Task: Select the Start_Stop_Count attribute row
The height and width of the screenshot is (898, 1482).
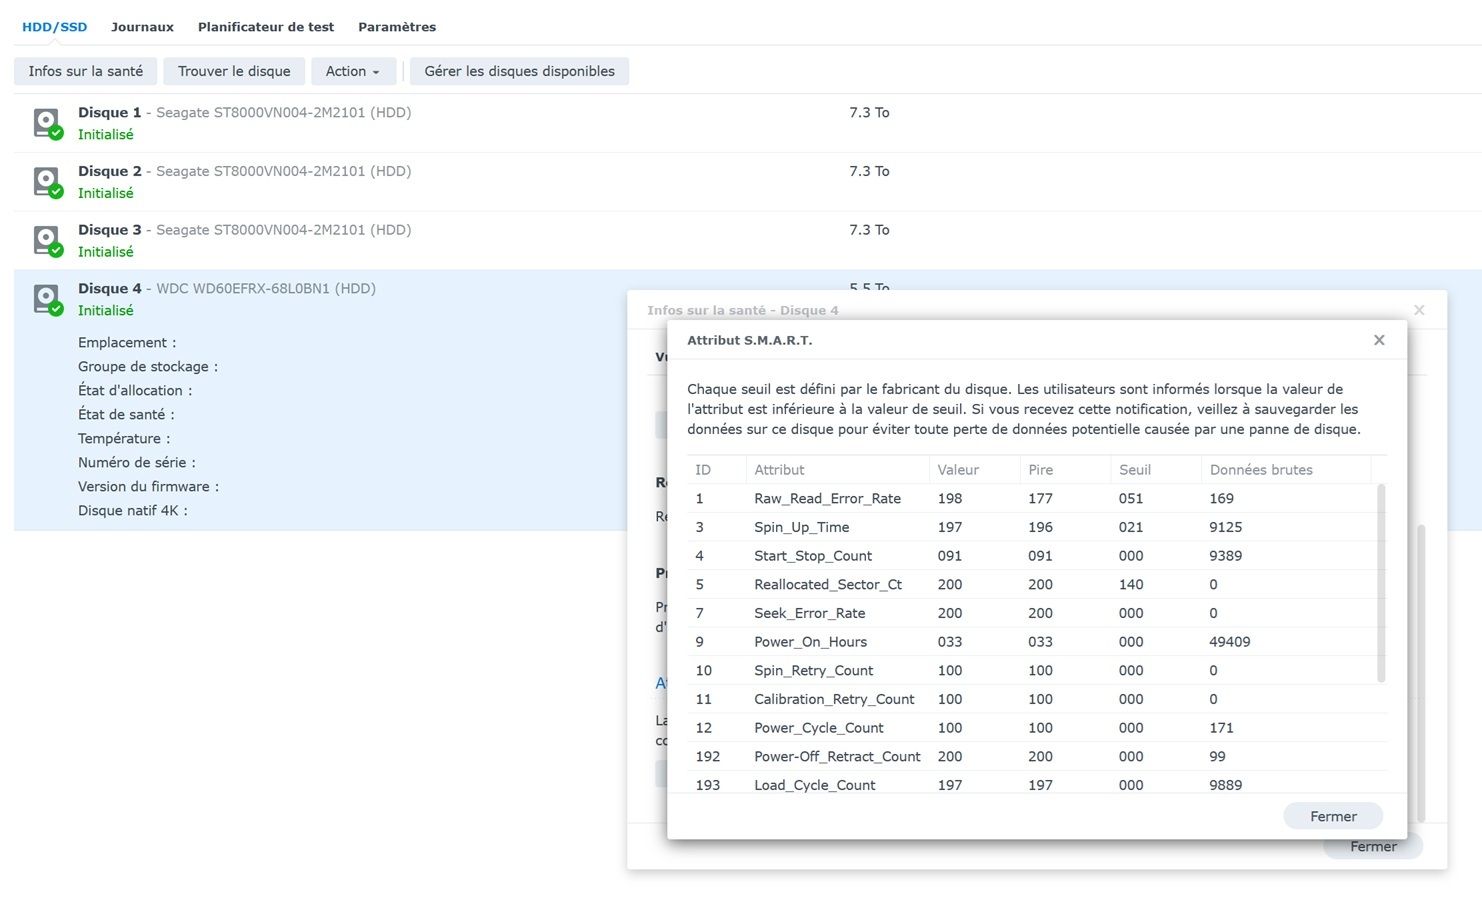Action: (1031, 556)
